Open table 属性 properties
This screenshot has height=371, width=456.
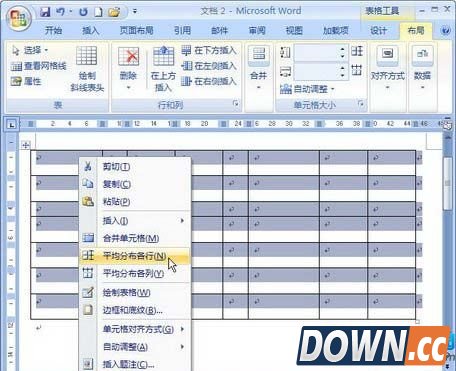coord(26,81)
